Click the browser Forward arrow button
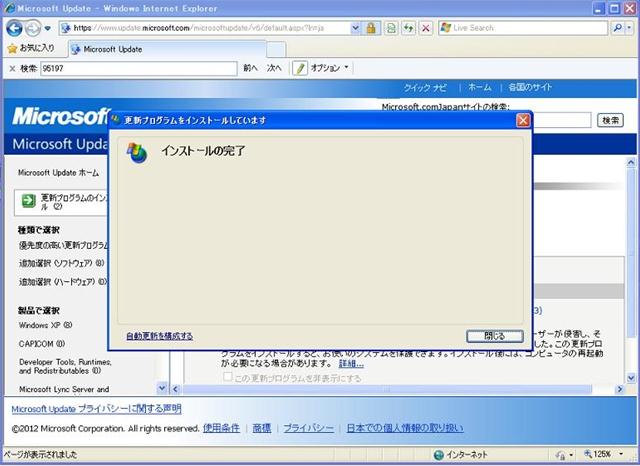640x466 pixels. tap(33, 28)
